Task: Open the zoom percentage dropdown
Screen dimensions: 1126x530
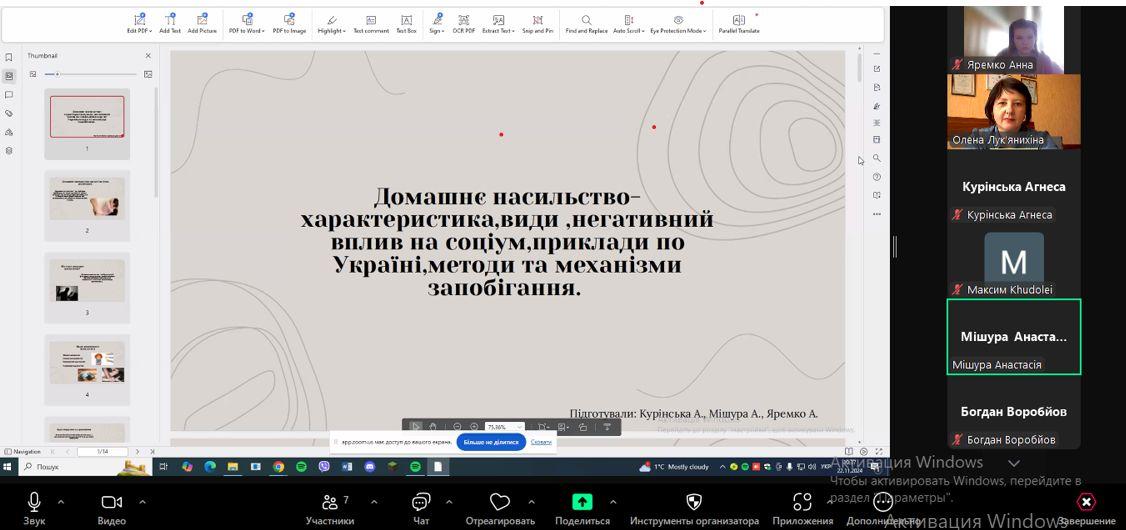Action: tap(518, 427)
